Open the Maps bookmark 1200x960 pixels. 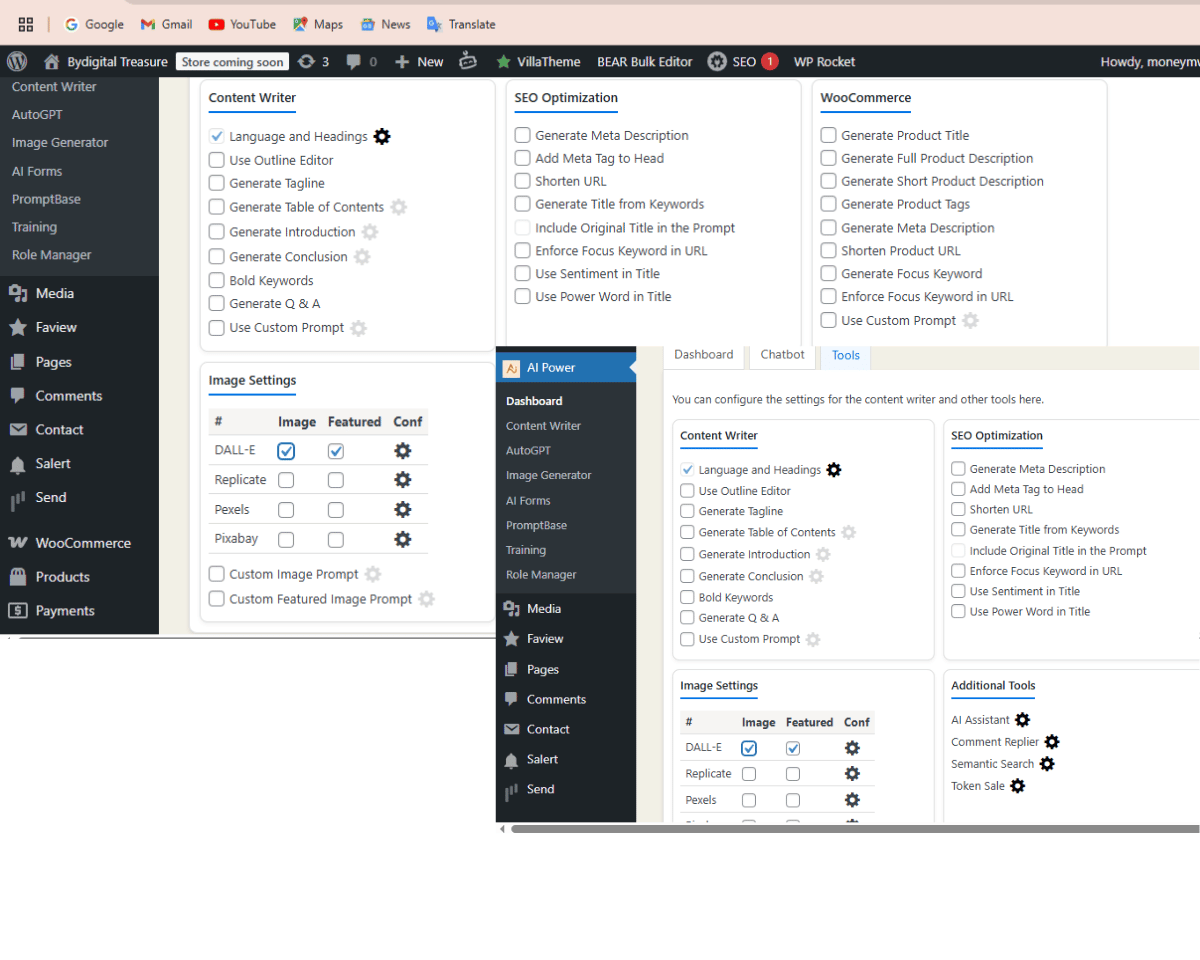coord(318,24)
